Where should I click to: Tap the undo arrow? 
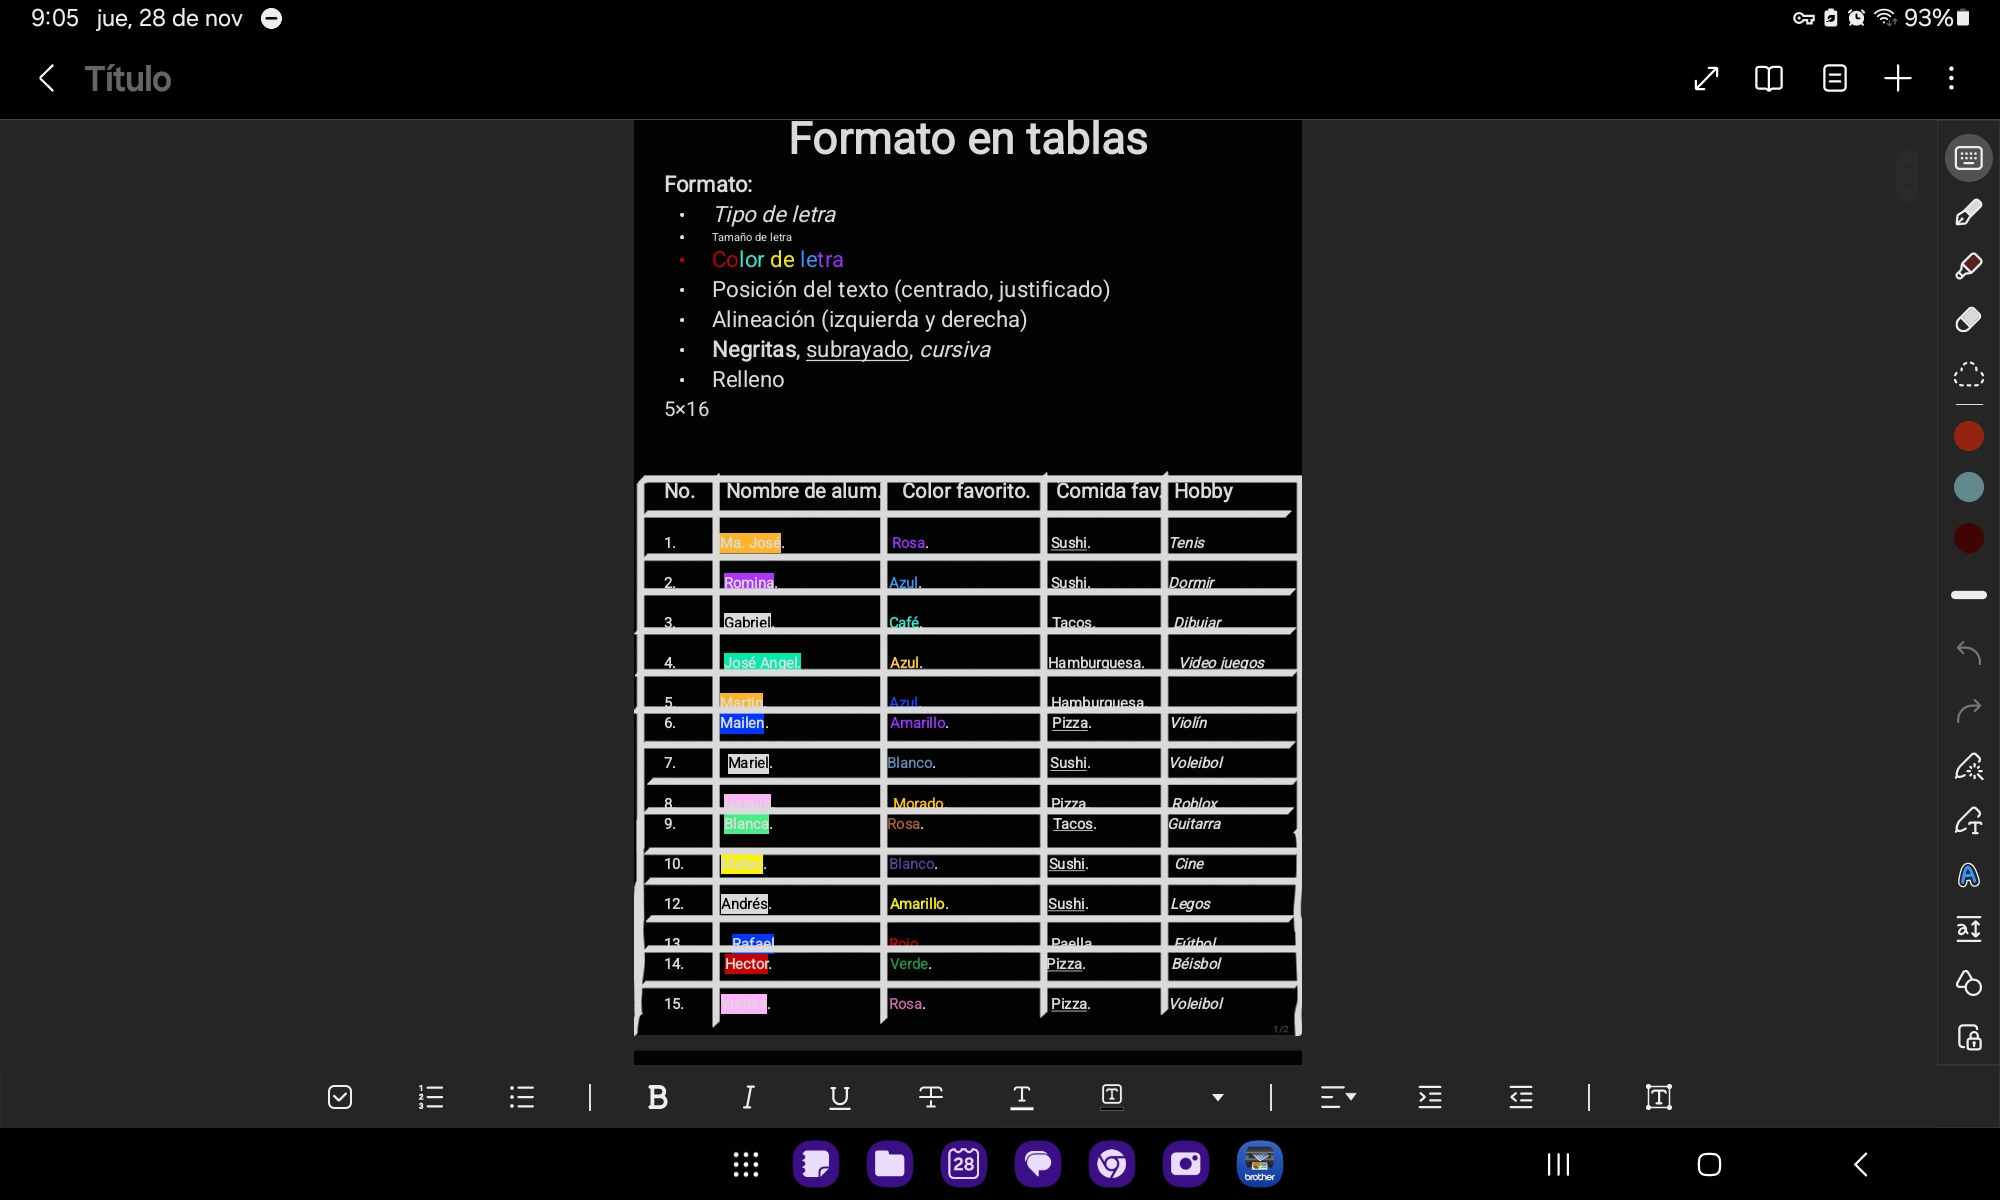click(1968, 652)
